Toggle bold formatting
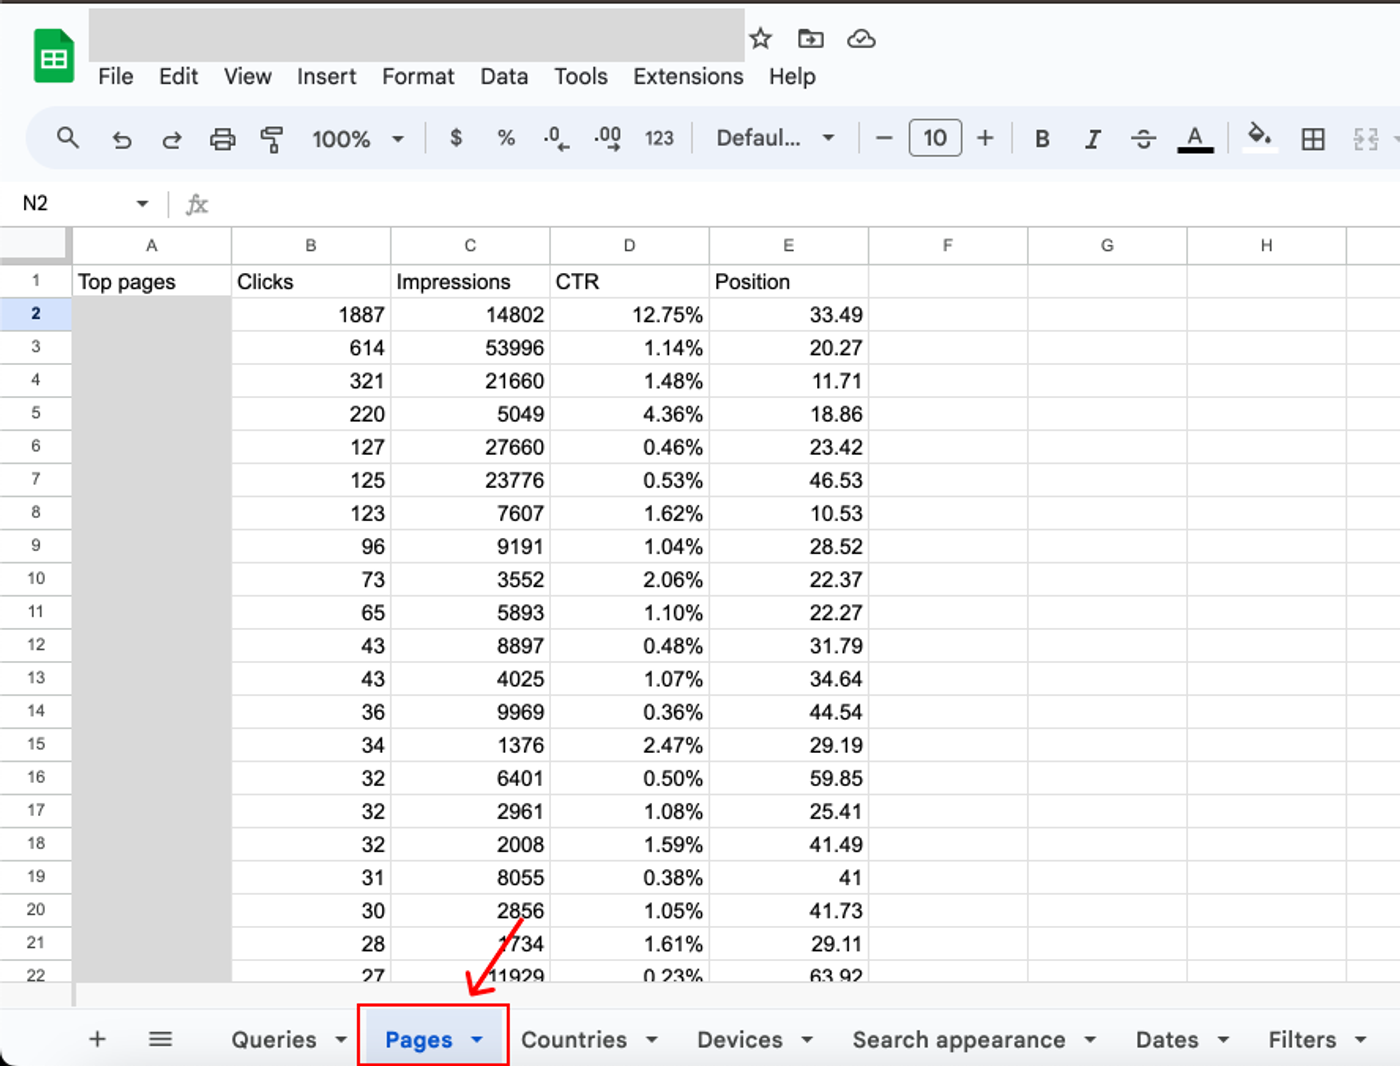 (1042, 139)
